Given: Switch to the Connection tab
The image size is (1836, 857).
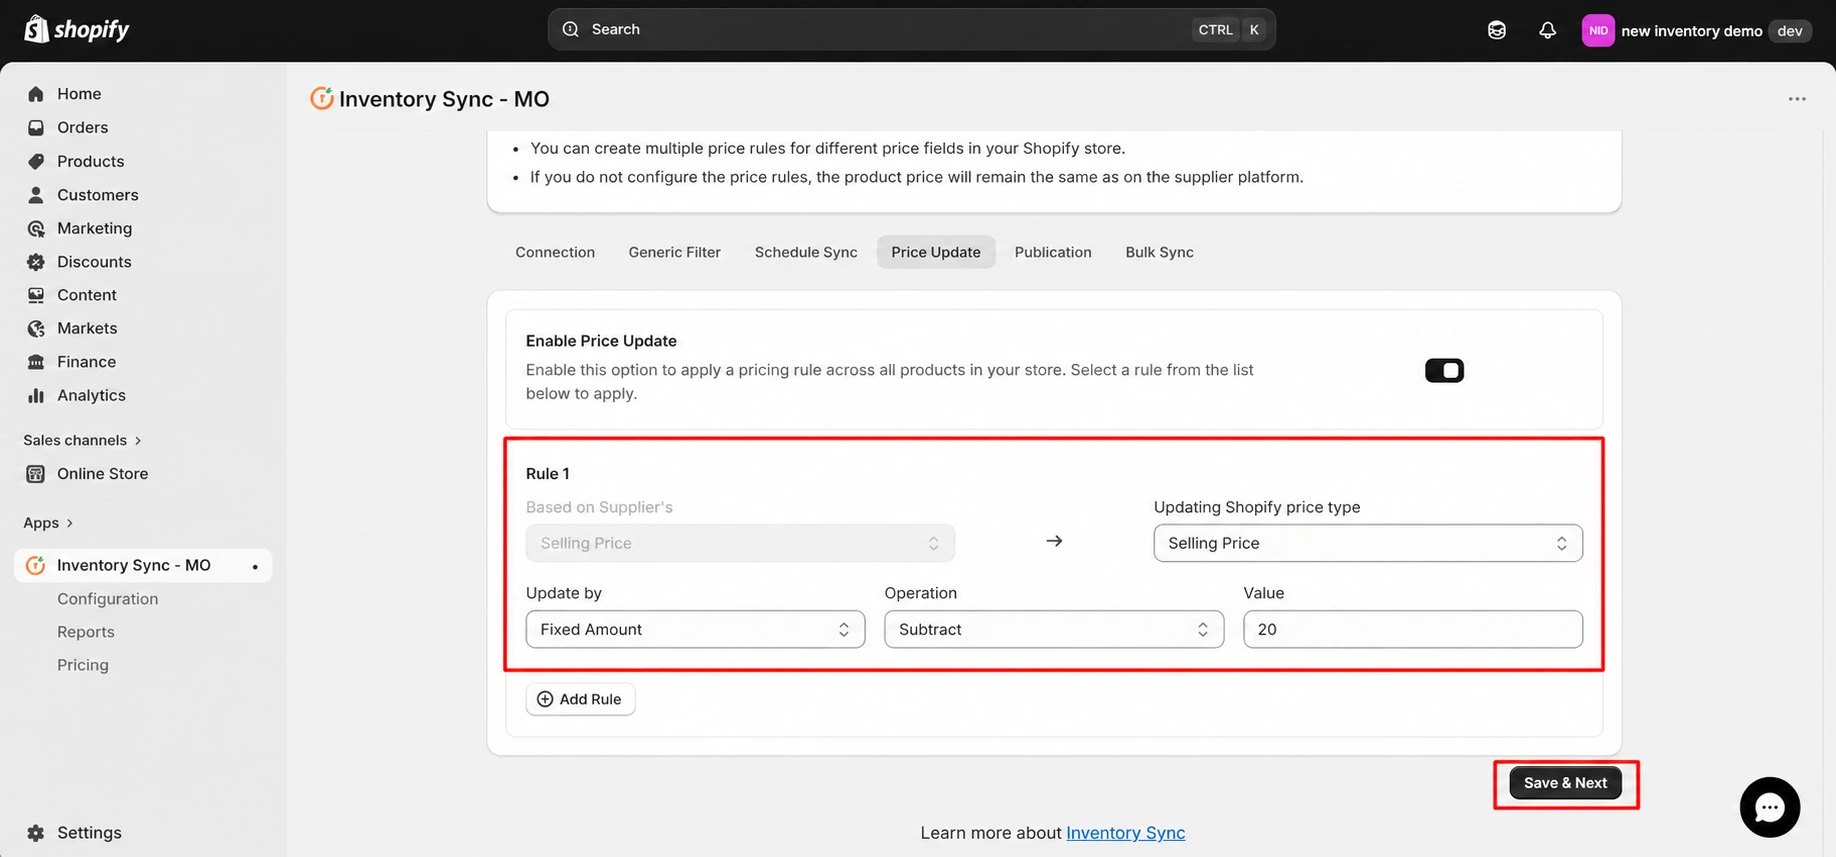Looking at the screenshot, I should pyautogui.click(x=555, y=252).
